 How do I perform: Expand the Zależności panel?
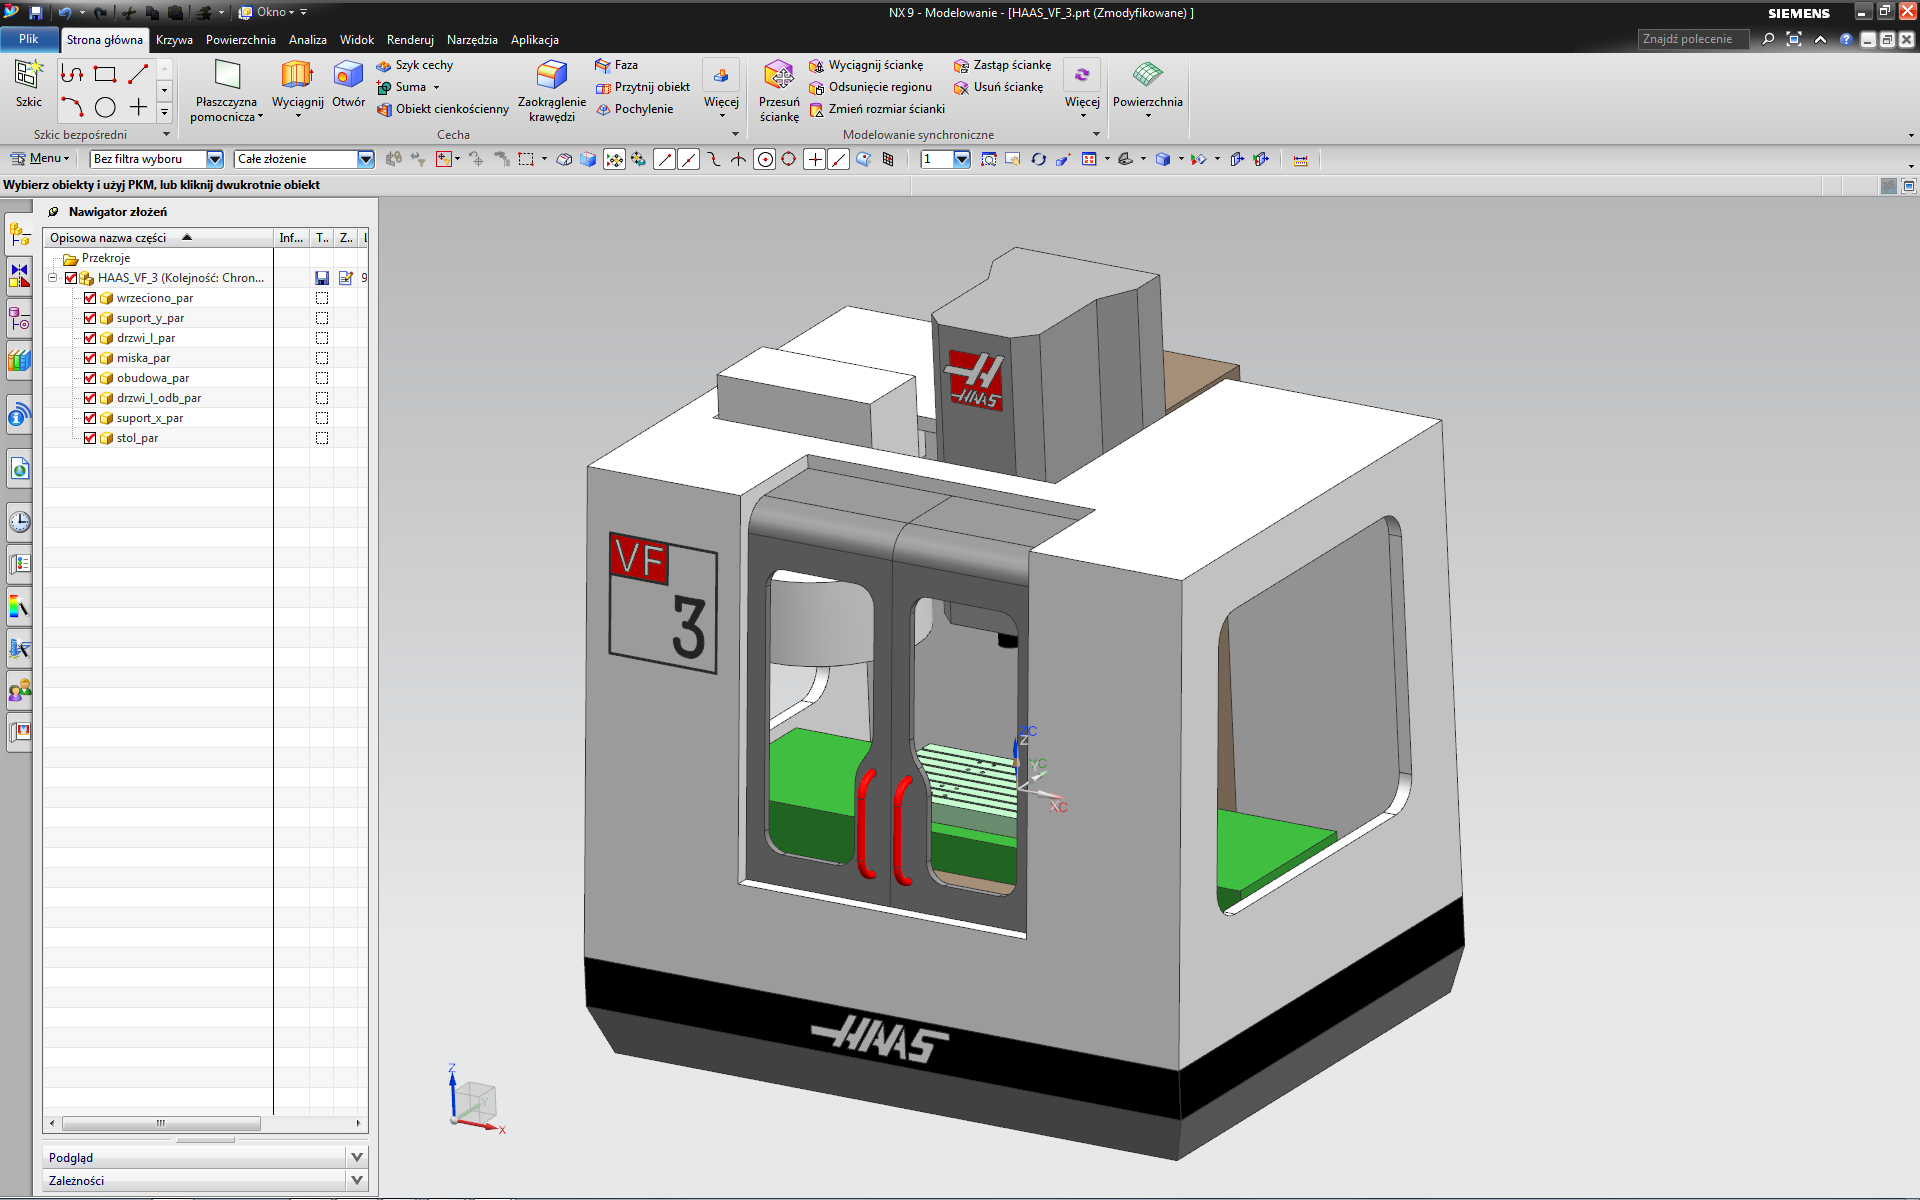click(357, 1180)
